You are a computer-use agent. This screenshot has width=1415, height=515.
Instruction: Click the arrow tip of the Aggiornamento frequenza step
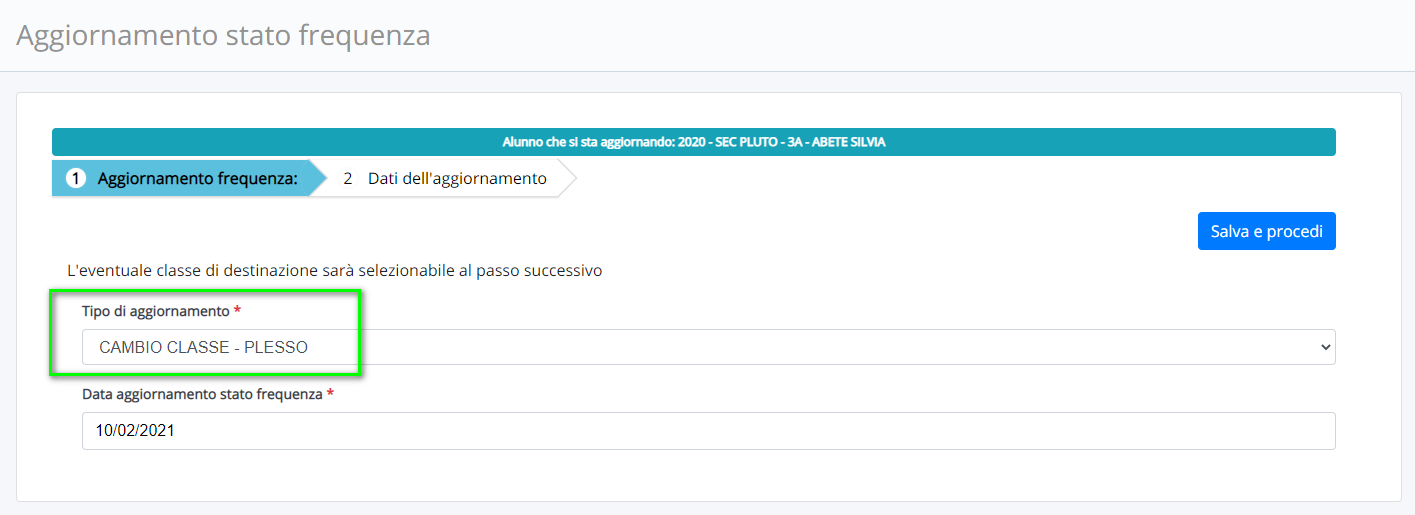(318, 179)
